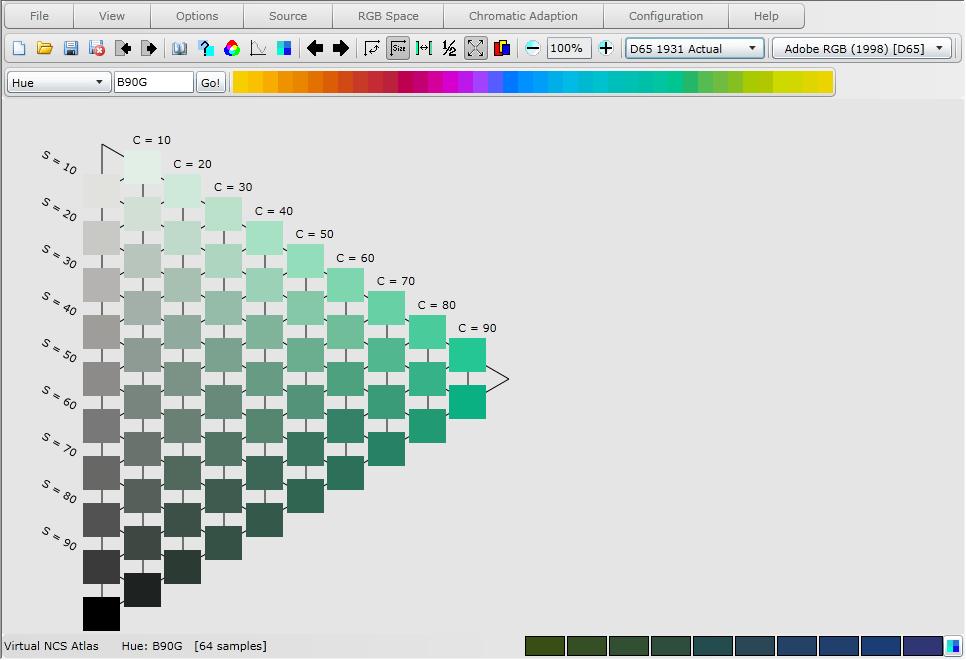
Task: Toggle the one-half scale icon
Action: (450, 48)
